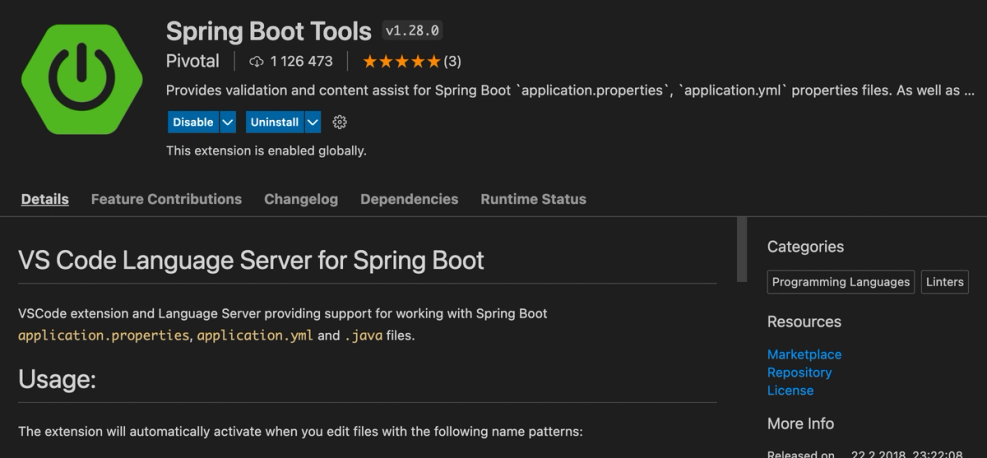Open the Disable dropdown arrow

pos(227,122)
